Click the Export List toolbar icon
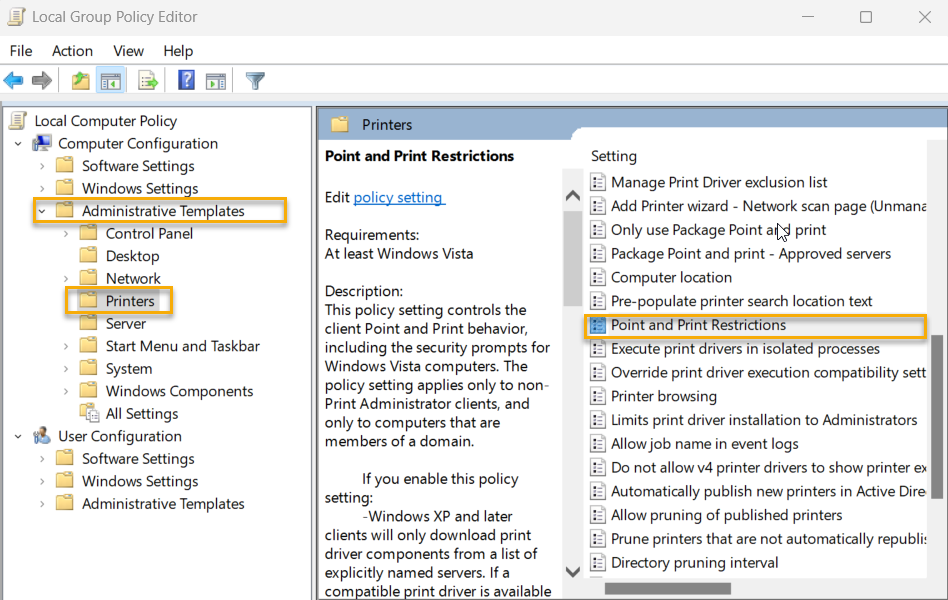Viewport: 948px width, 600px height. pyautogui.click(x=146, y=80)
